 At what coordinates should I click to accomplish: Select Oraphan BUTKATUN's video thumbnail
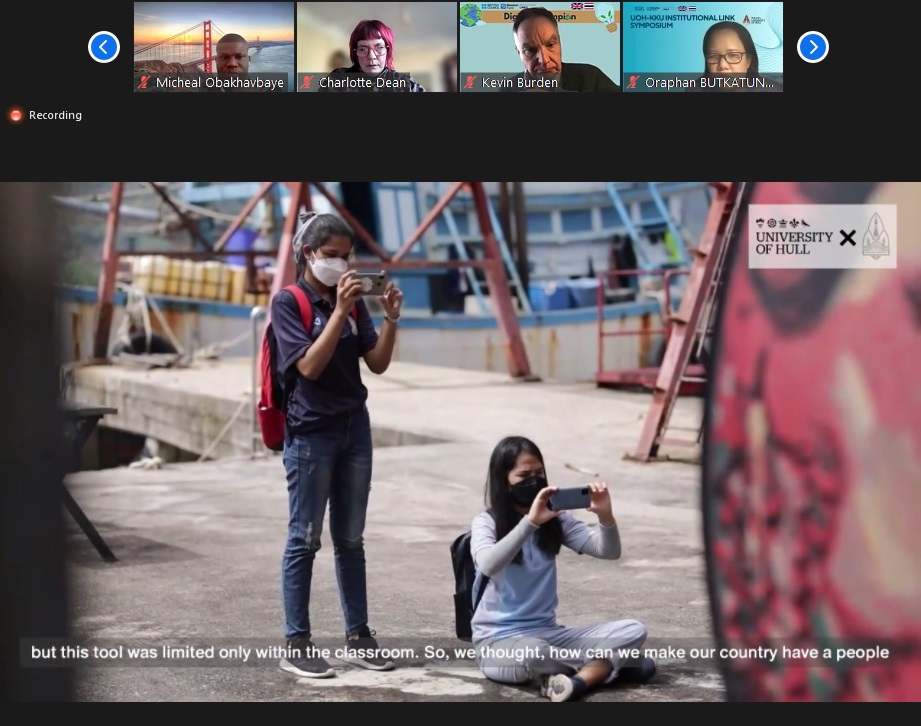pyautogui.click(x=703, y=47)
